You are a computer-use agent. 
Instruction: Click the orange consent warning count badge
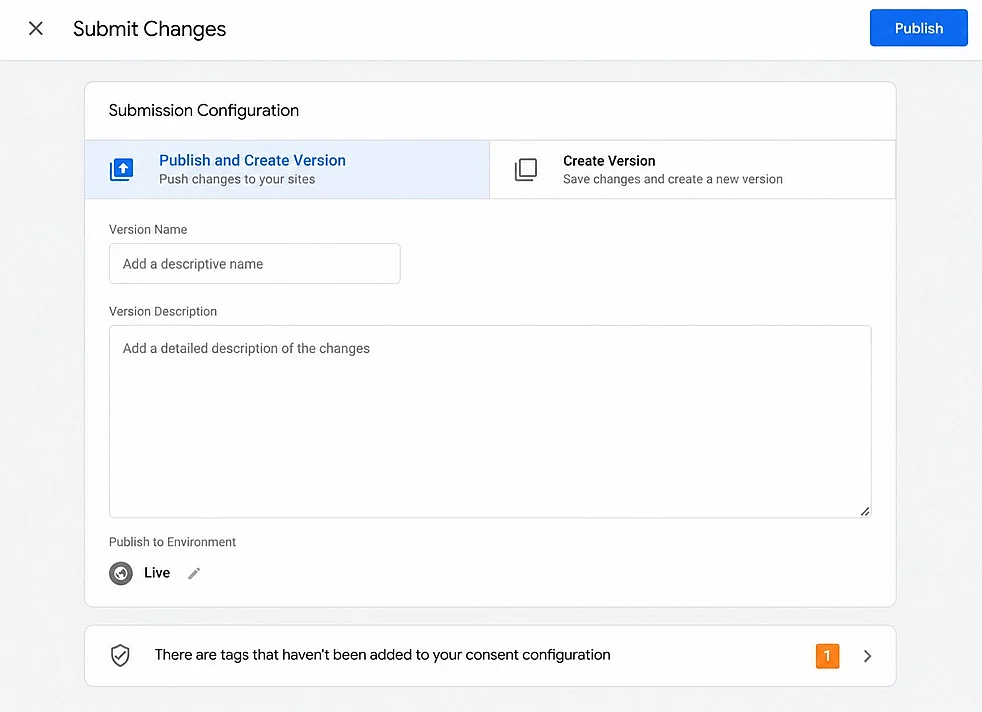[827, 656]
